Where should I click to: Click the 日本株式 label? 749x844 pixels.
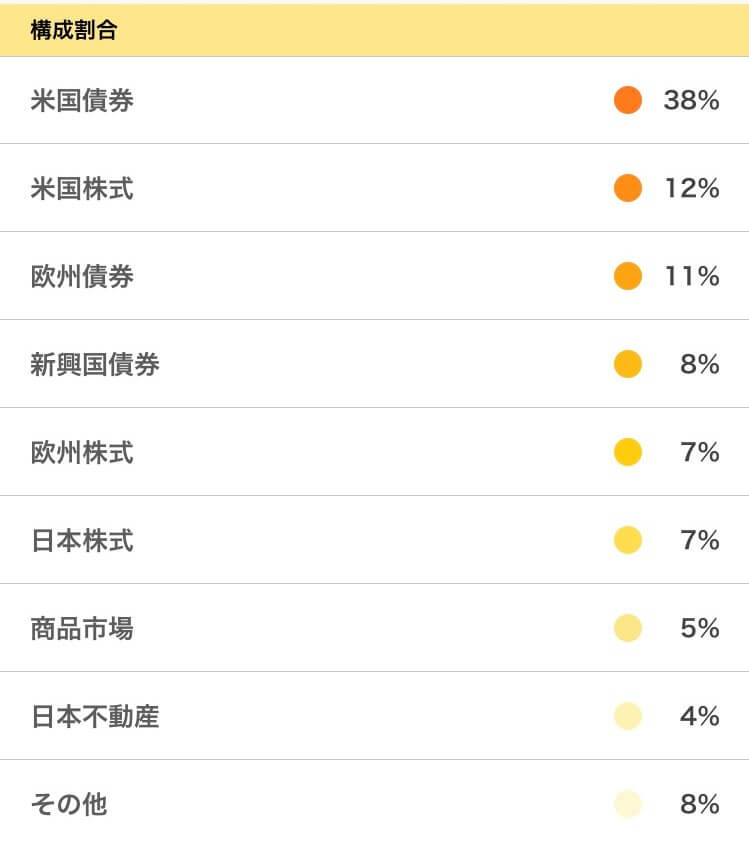click(x=82, y=540)
